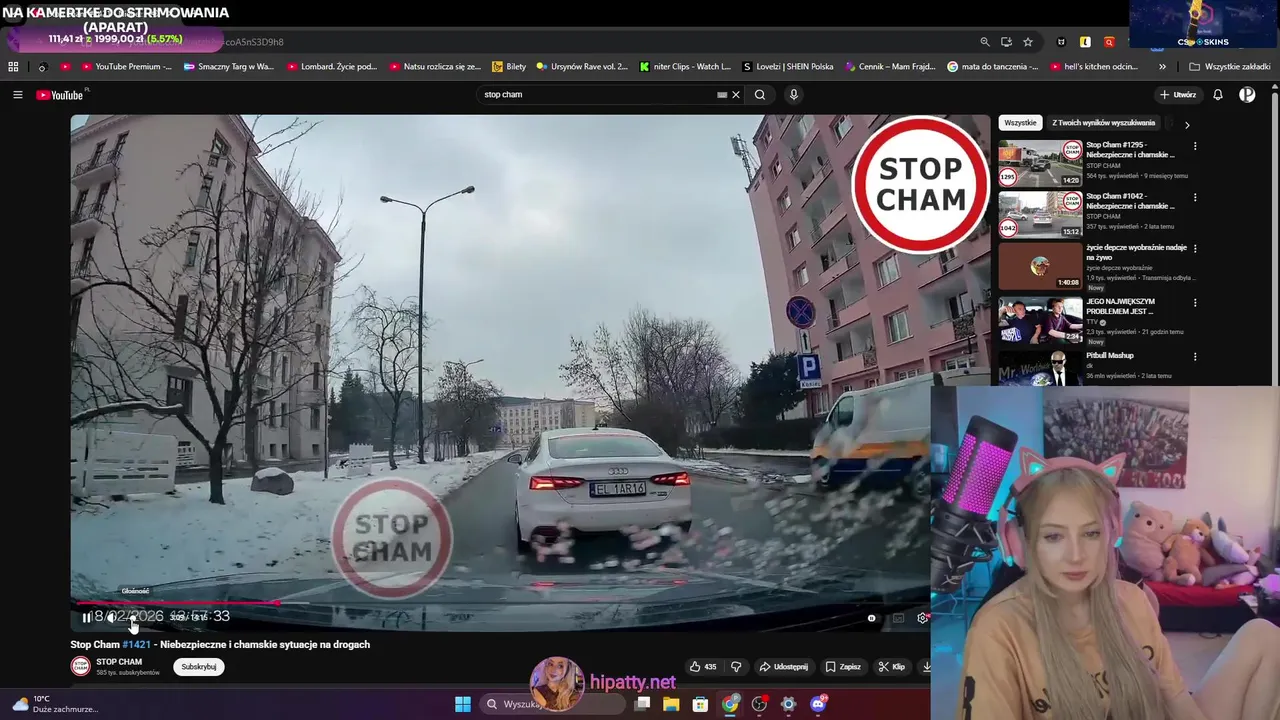The width and height of the screenshot is (1280, 720).
Task: Open options menu for Stop Cham #1295
Action: 1195,146
